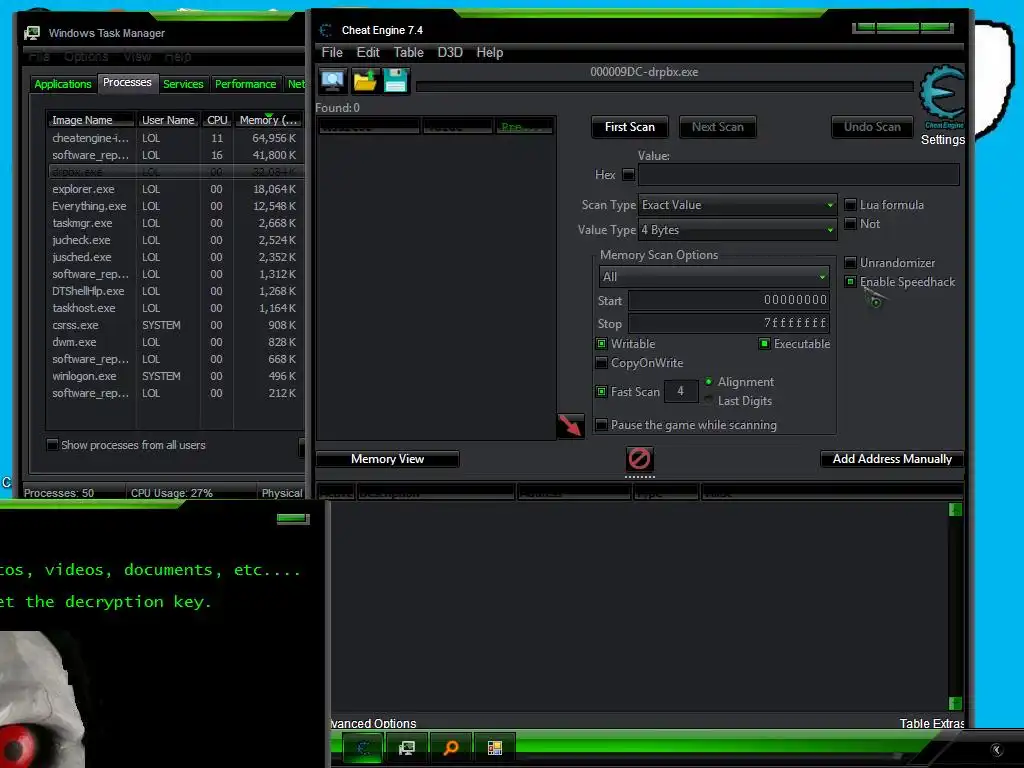Image resolution: width=1024 pixels, height=768 pixels.
Task: Toggle the Fast Scan checkbox
Action: [x=601, y=392]
